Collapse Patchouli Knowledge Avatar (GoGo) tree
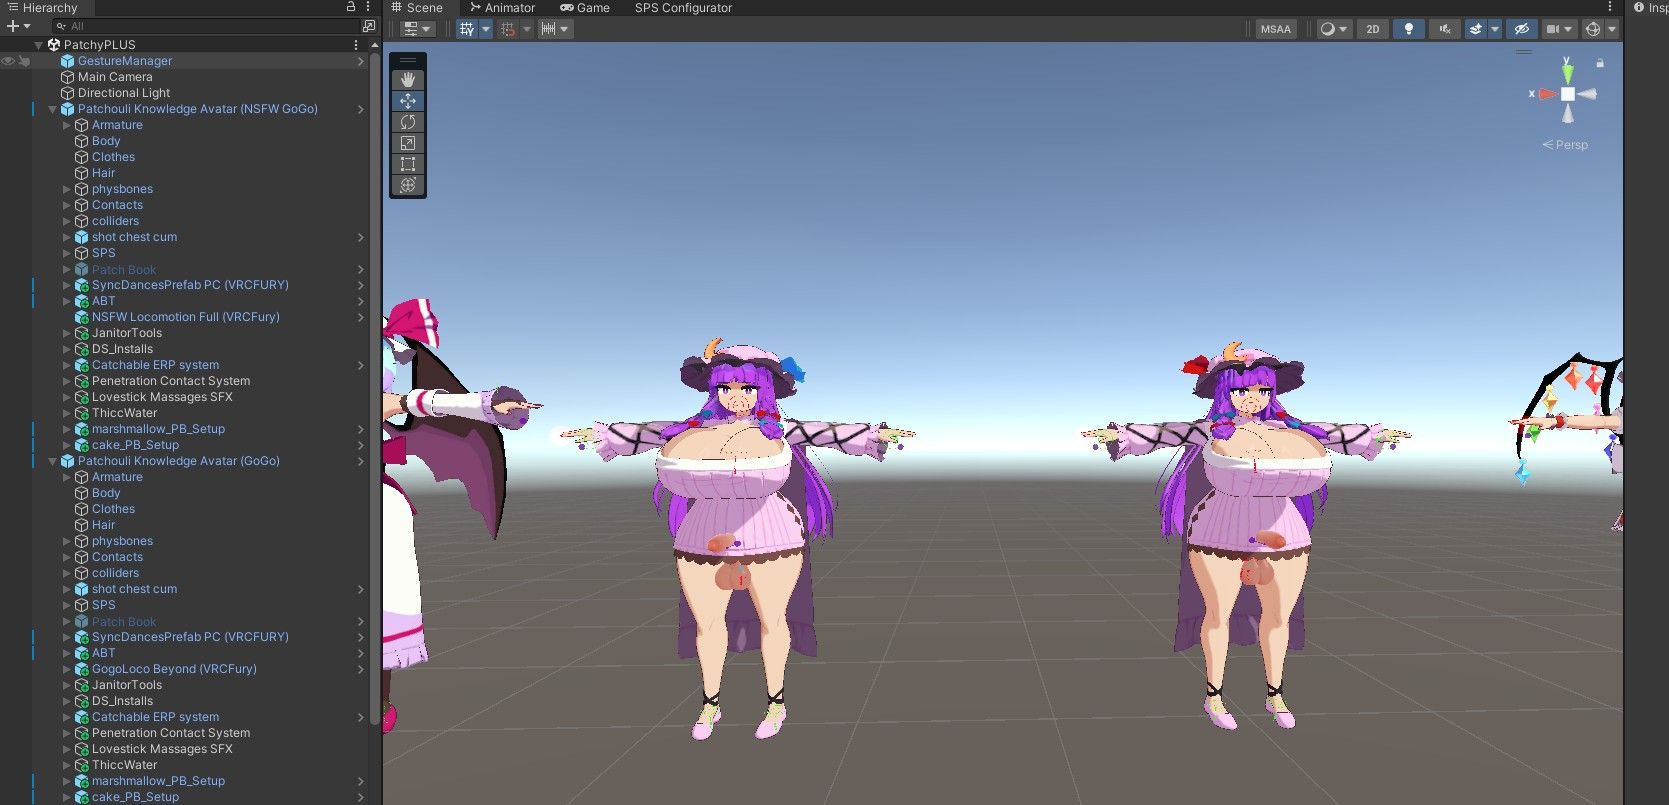The height and width of the screenshot is (805, 1669). click(53, 461)
